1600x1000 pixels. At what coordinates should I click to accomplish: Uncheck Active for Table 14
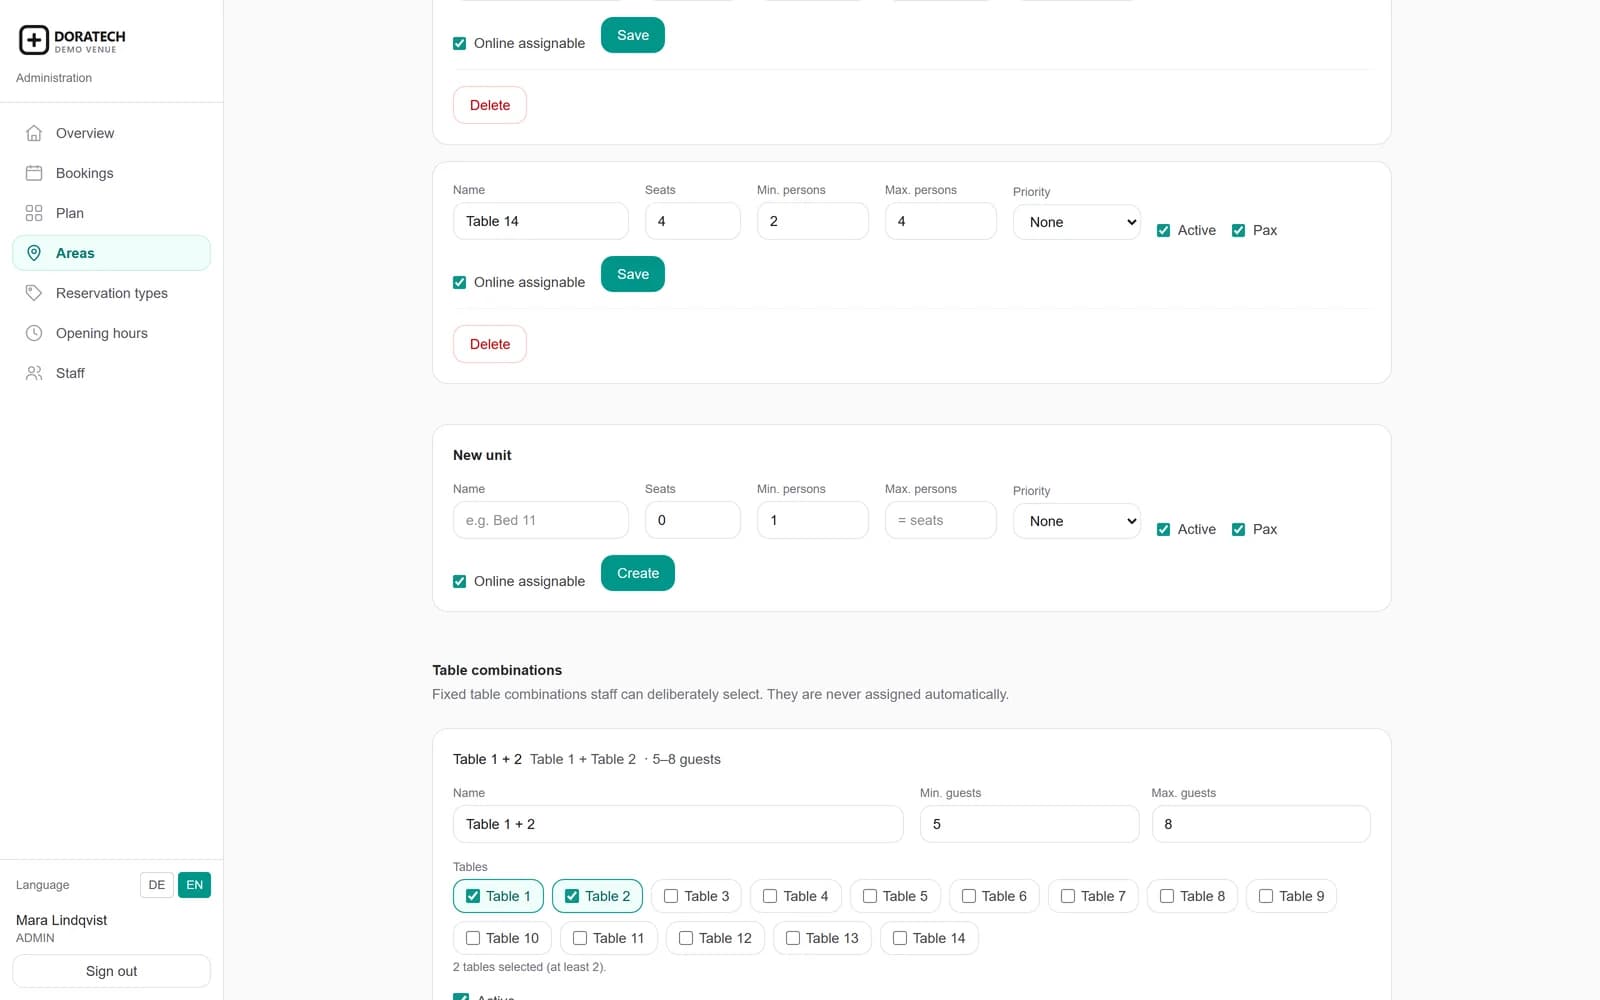pos(1163,230)
